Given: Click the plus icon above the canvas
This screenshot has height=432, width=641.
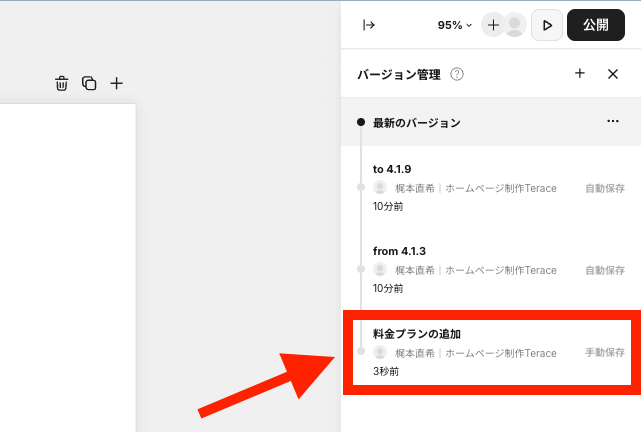Looking at the screenshot, I should [116, 84].
